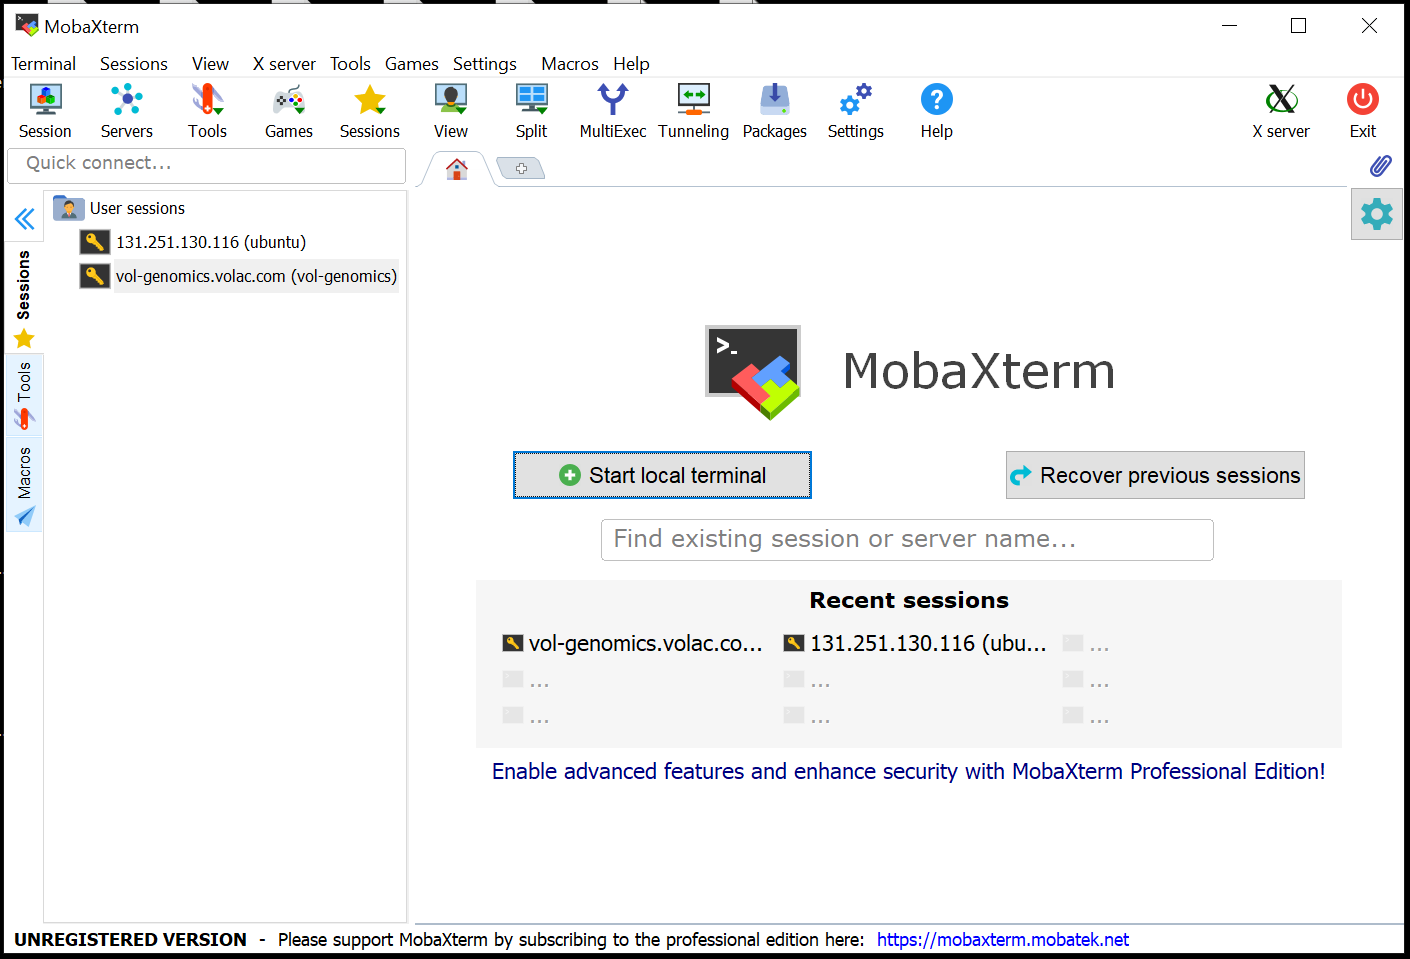Screen dimensions: 1410x959
Task: Click the View toolbar icon
Action: (x=451, y=111)
